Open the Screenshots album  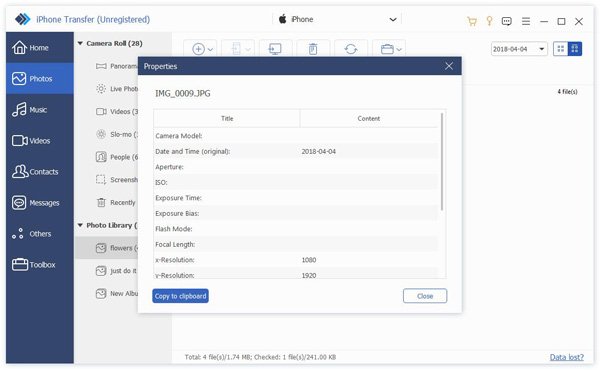[x=117, y=179]
